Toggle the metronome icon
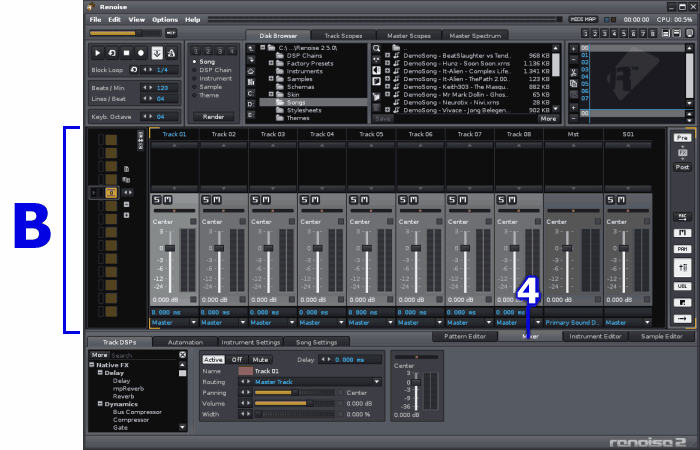 pos(171,53)
